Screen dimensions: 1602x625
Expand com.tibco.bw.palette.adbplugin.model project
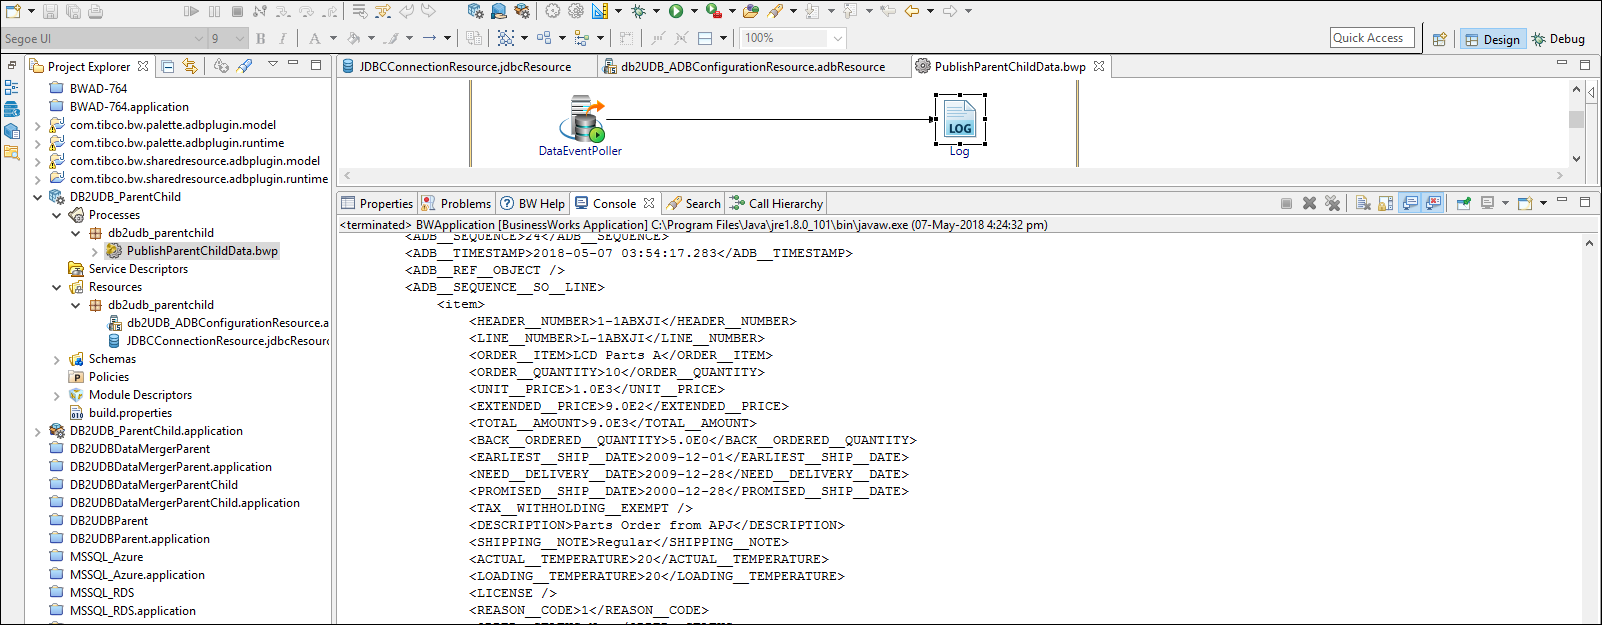pos(38,125)
